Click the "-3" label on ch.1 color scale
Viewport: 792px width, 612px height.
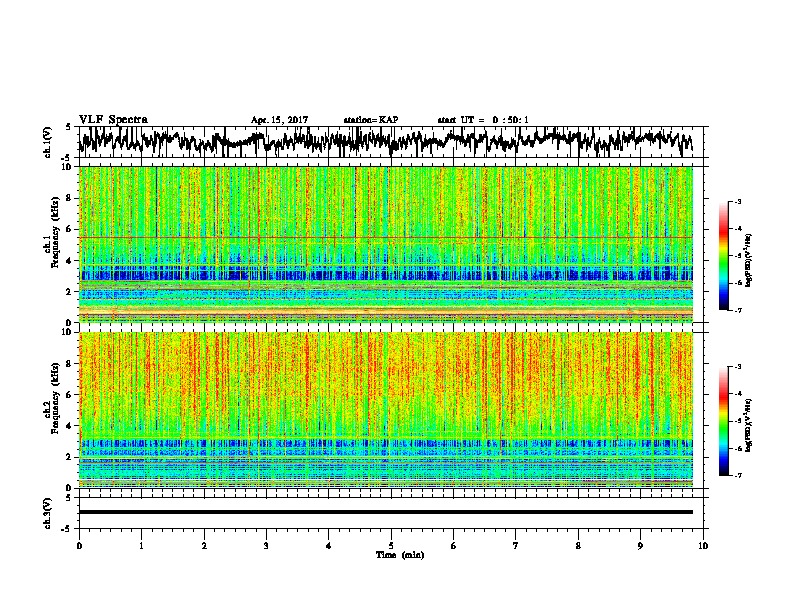[x=738, y=201]
